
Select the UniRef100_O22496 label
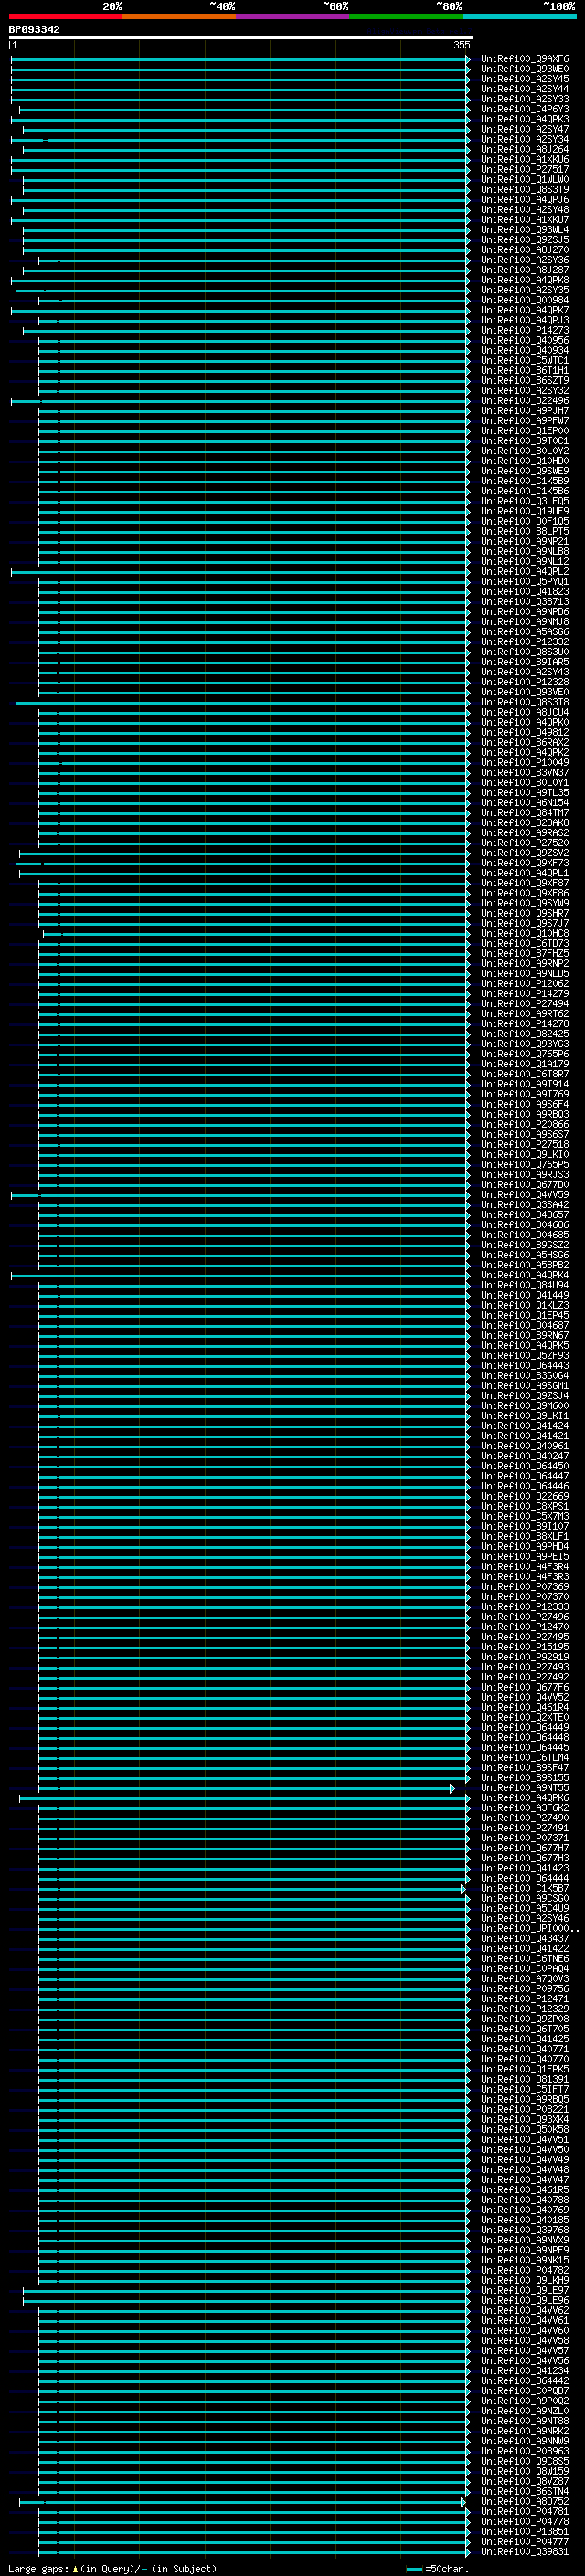[525, 400]
